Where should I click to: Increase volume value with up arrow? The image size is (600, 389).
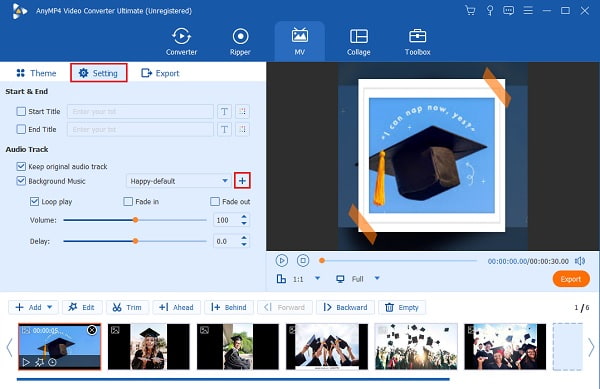pyautogui.click(x=244, y=217)
